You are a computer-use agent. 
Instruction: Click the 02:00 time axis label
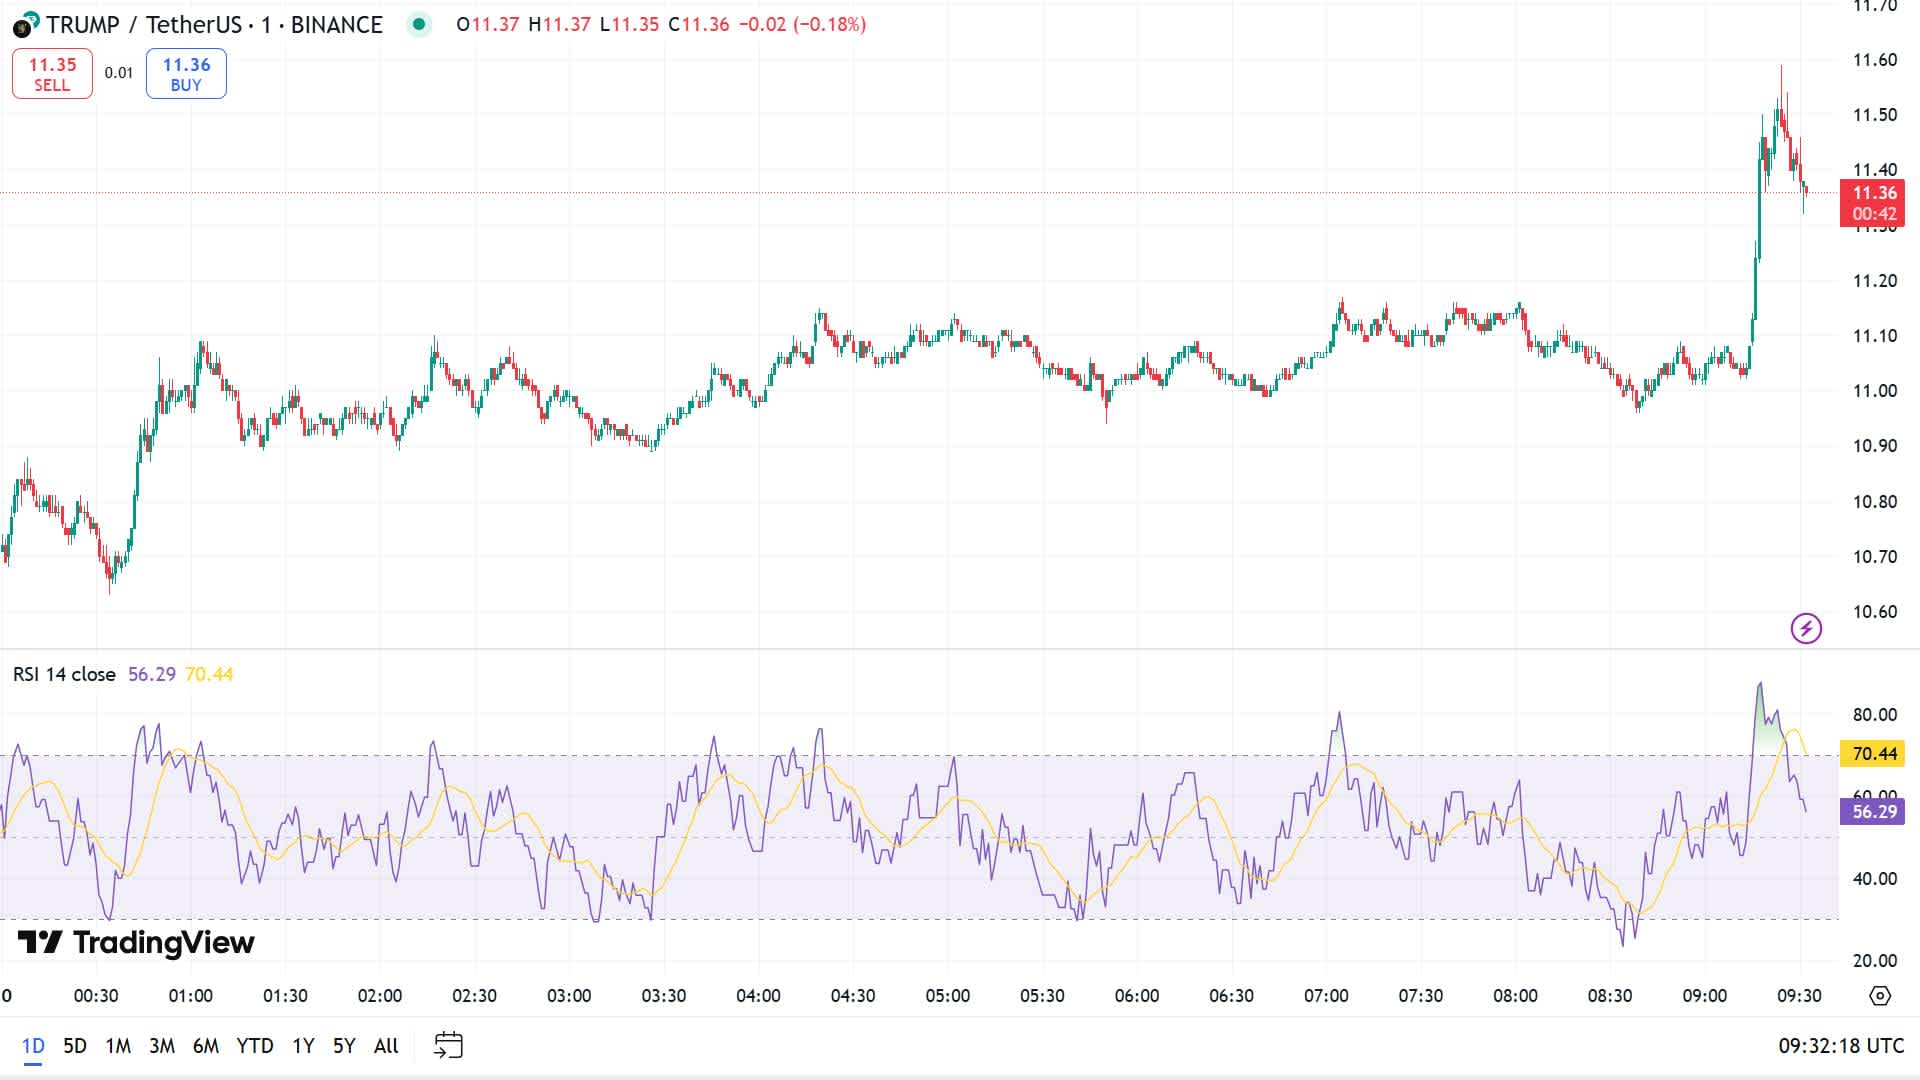[x=380, y=996]
